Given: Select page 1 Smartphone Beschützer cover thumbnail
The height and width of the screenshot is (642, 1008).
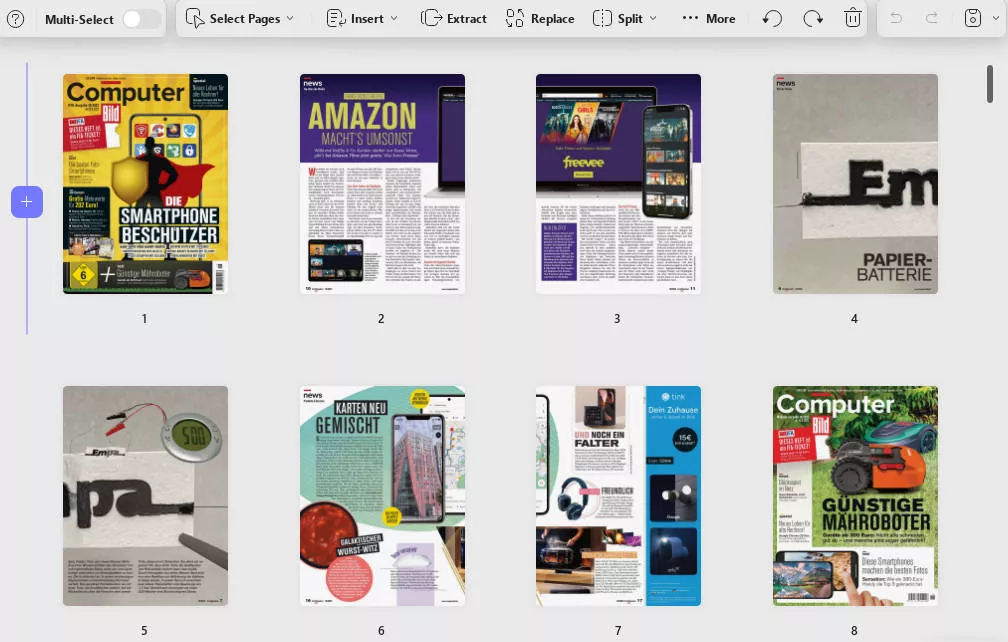Looking at the screenshot, I should [x=145, y=184].
